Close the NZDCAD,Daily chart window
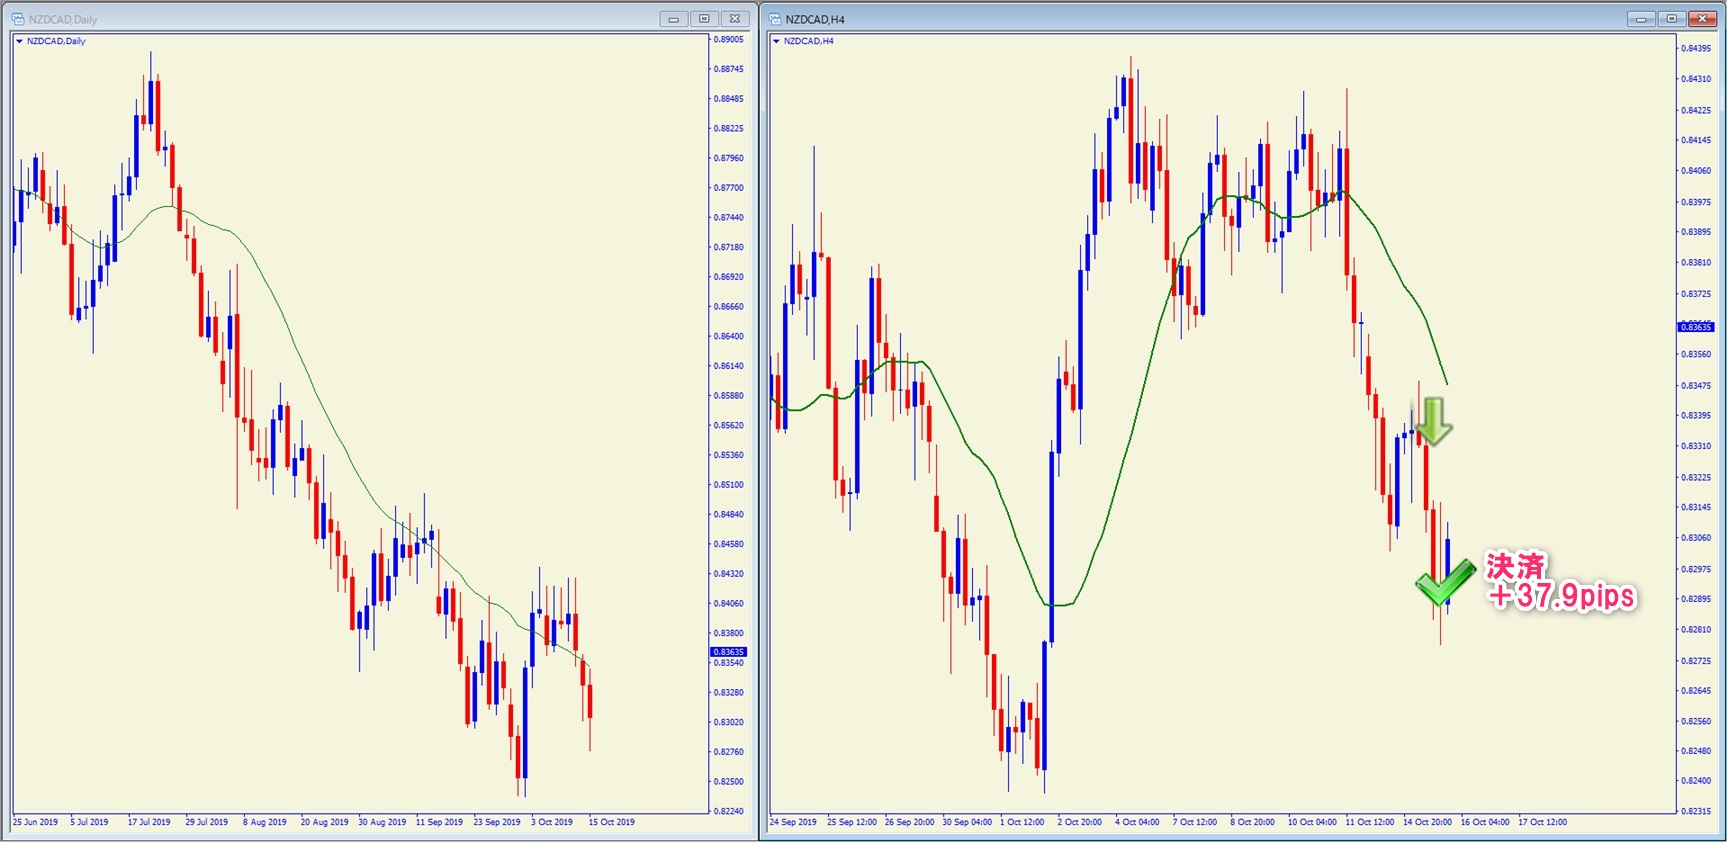The width and height of the screenshot is (1728, 843). (x=735, y=19)
